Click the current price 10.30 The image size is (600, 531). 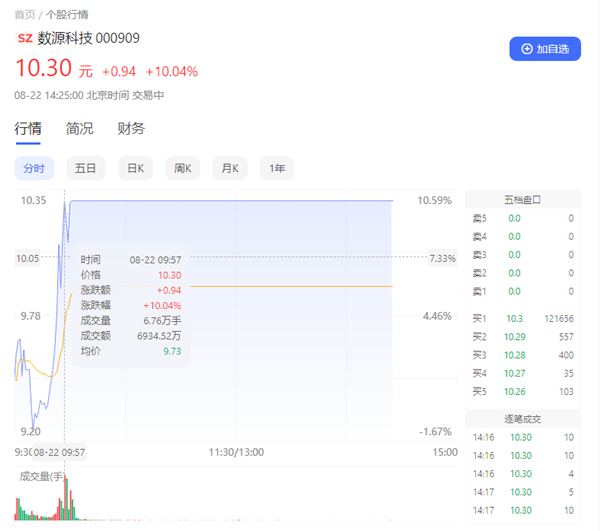[44, 68]
